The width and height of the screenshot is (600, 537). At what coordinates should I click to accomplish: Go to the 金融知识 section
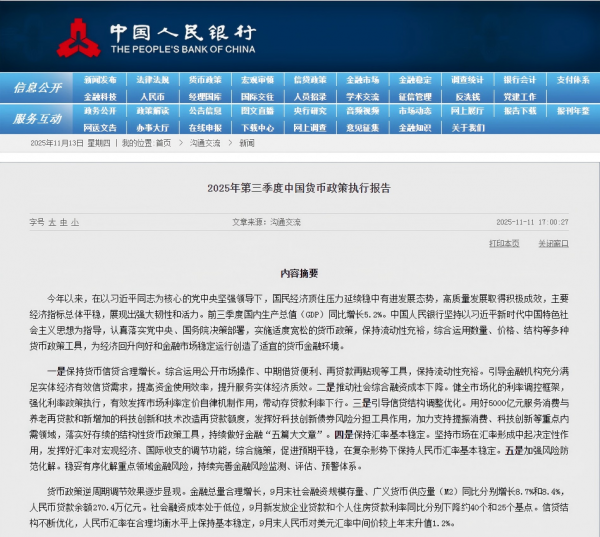[x=415, y=128]
